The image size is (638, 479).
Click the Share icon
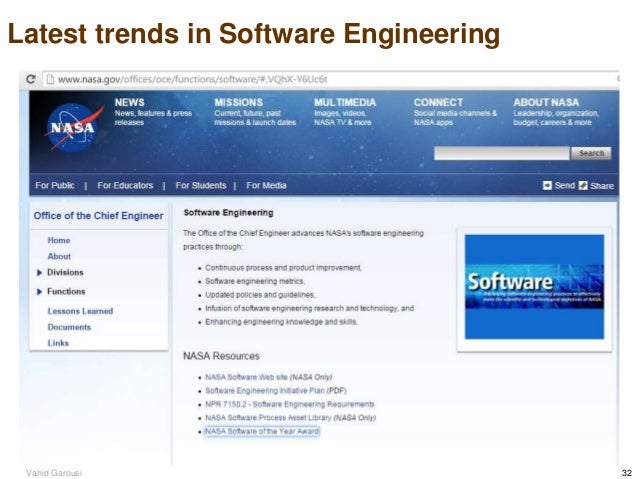click(x=583, y=186)
